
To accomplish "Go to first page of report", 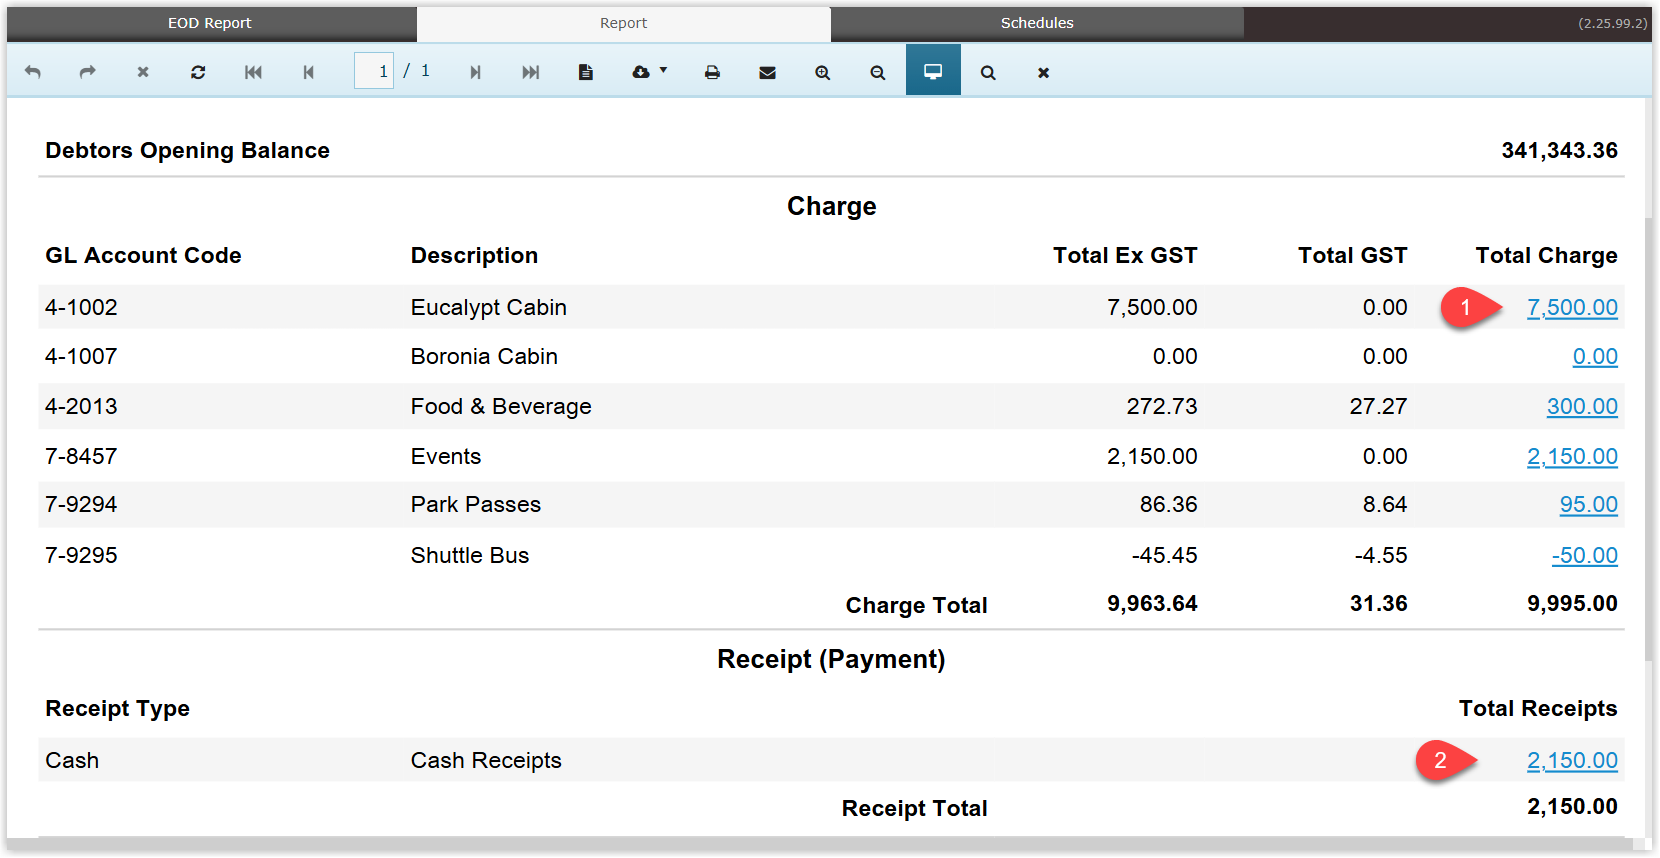I will click(253, 72).
